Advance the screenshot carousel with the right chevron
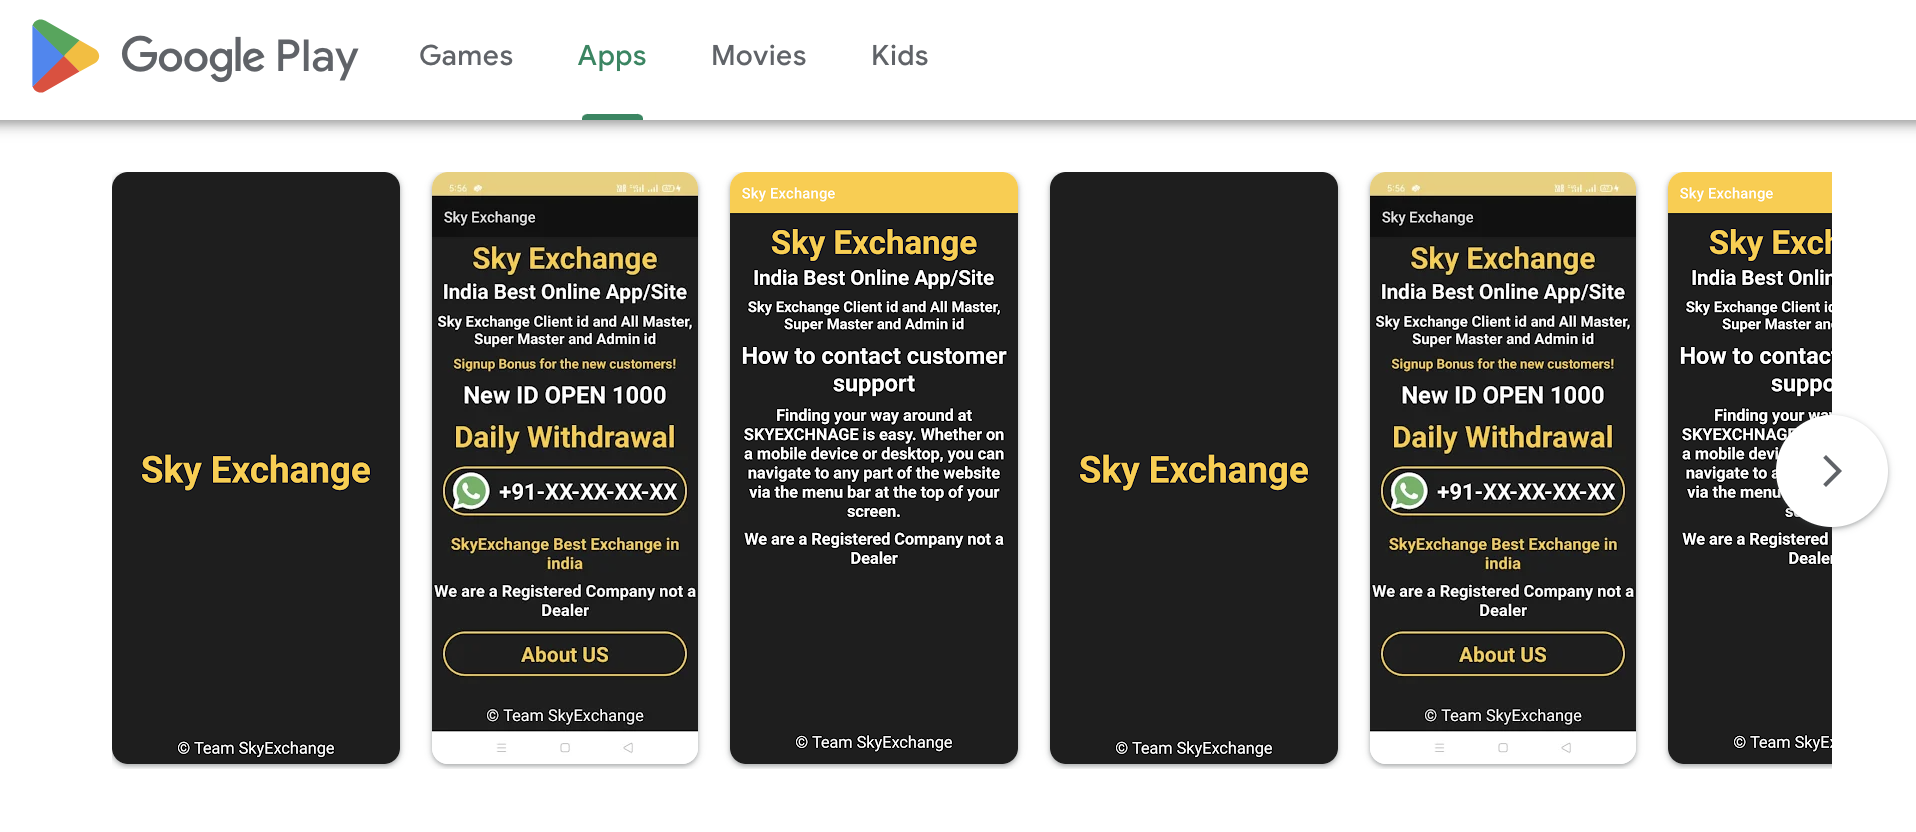Screen dimensions: 1916x832 tap(1831, 471)
